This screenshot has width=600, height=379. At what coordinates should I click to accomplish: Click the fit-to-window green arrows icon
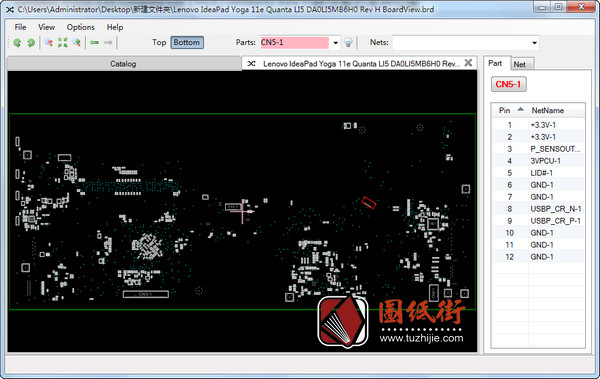(62, 42)
